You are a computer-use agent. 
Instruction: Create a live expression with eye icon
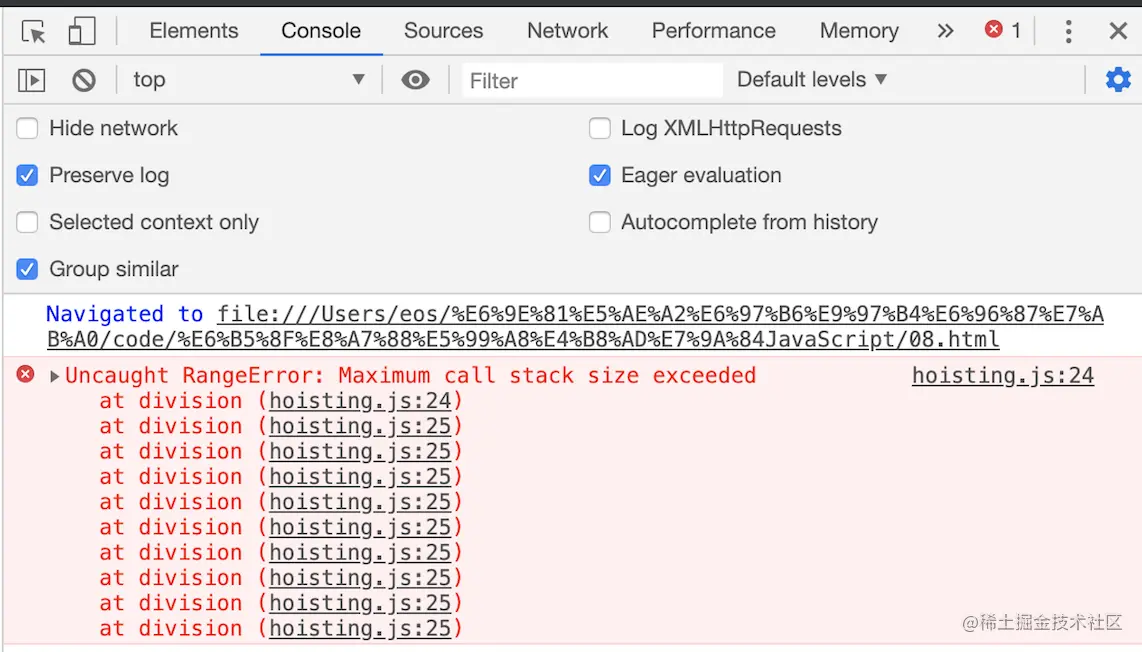click(x=415, y=80)
